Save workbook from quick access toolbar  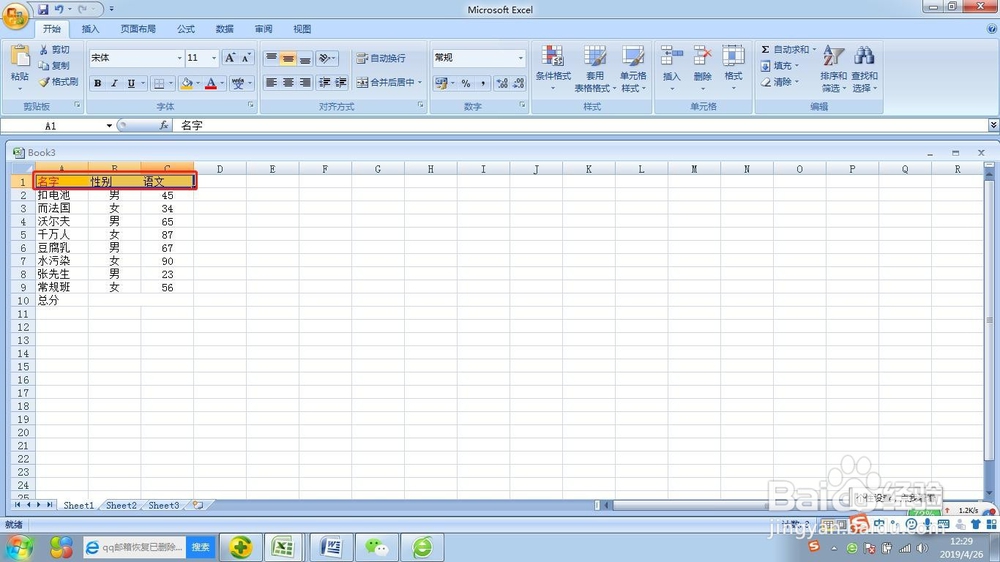click(43, 9)
